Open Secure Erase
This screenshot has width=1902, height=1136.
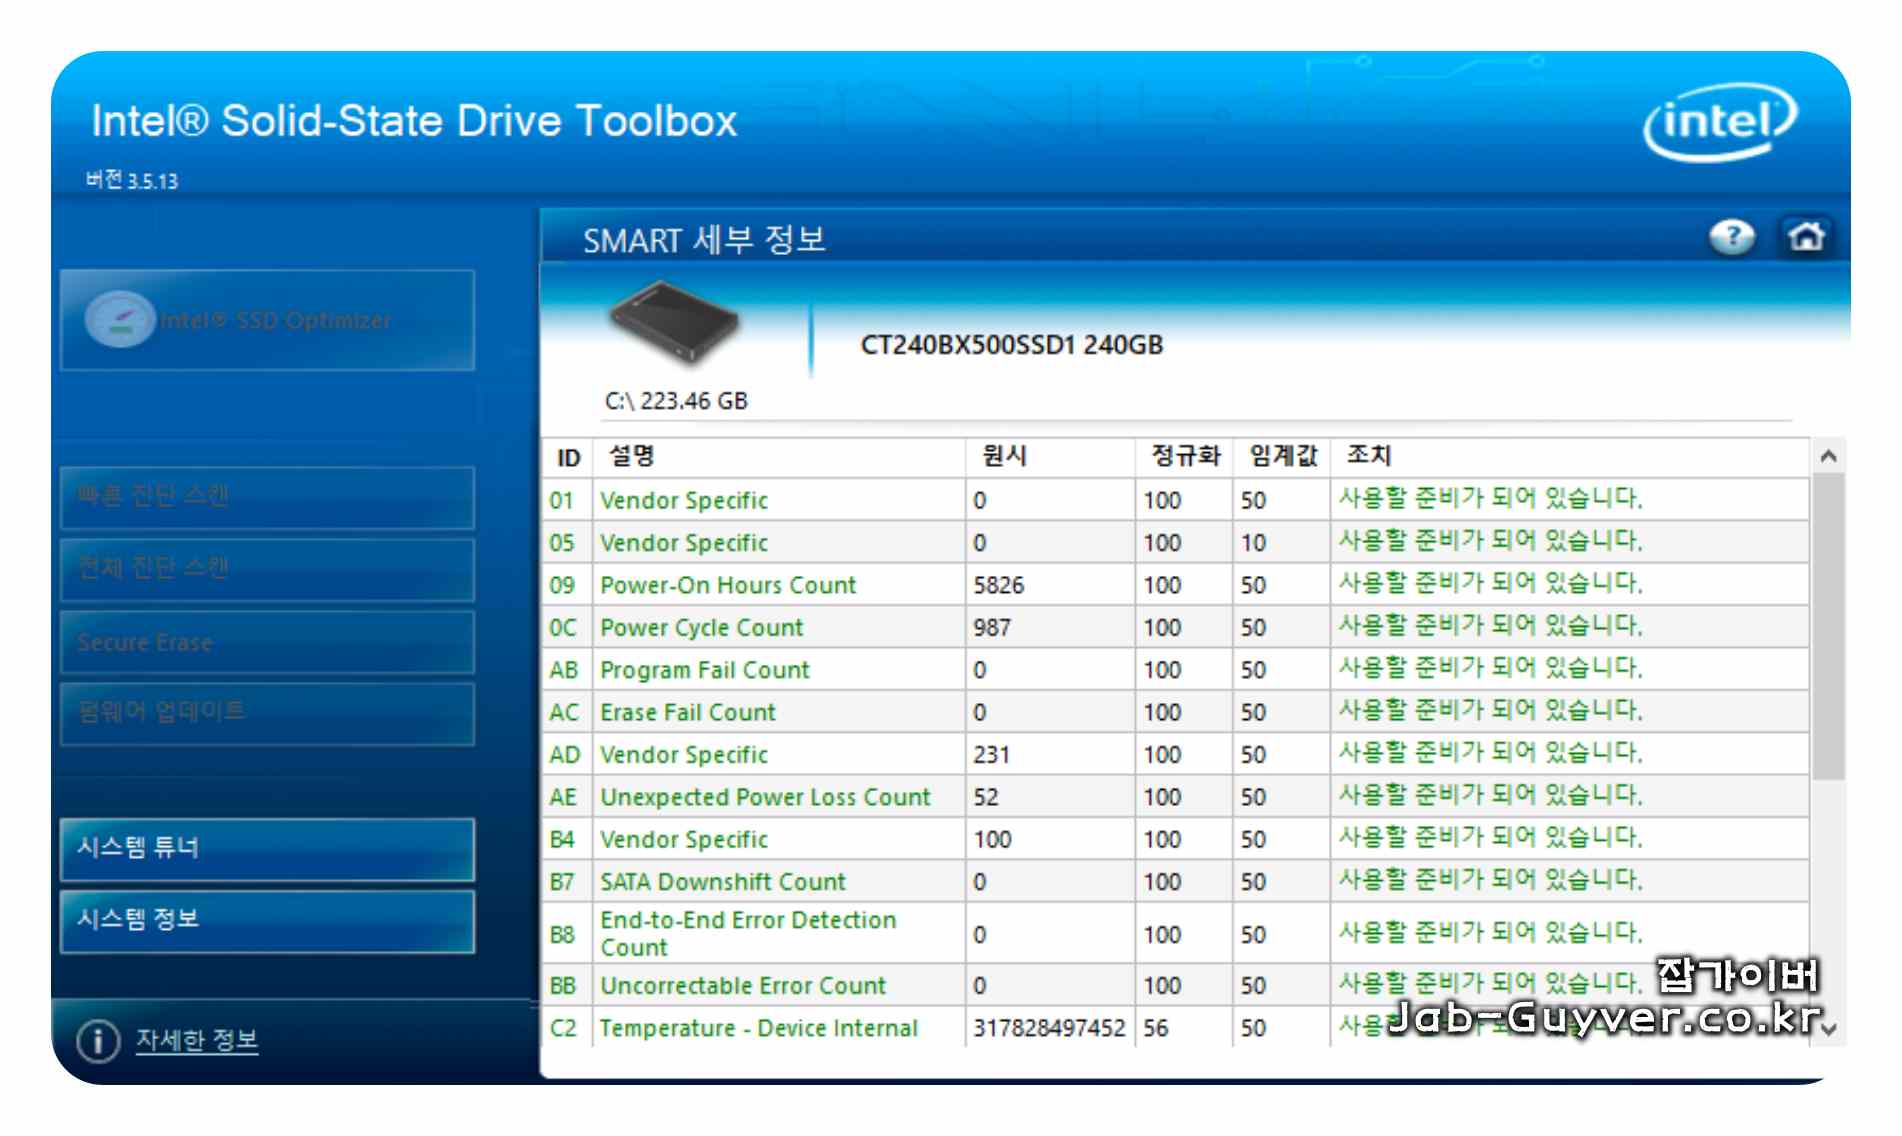267,642
